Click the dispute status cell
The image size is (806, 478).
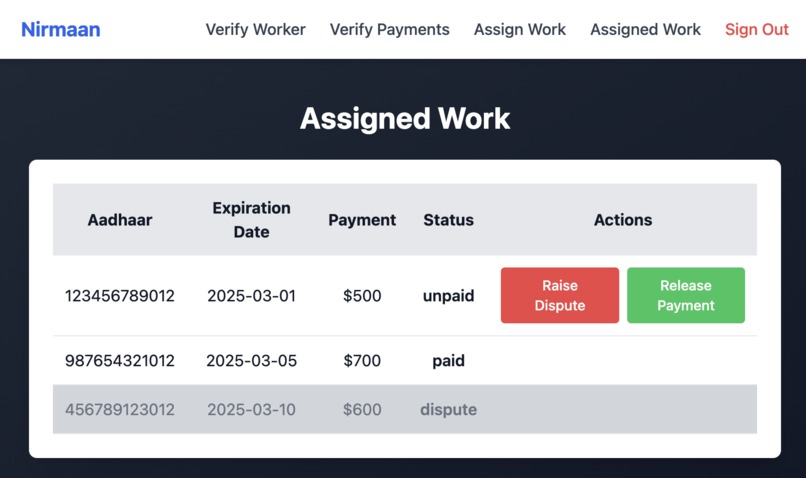448,410
